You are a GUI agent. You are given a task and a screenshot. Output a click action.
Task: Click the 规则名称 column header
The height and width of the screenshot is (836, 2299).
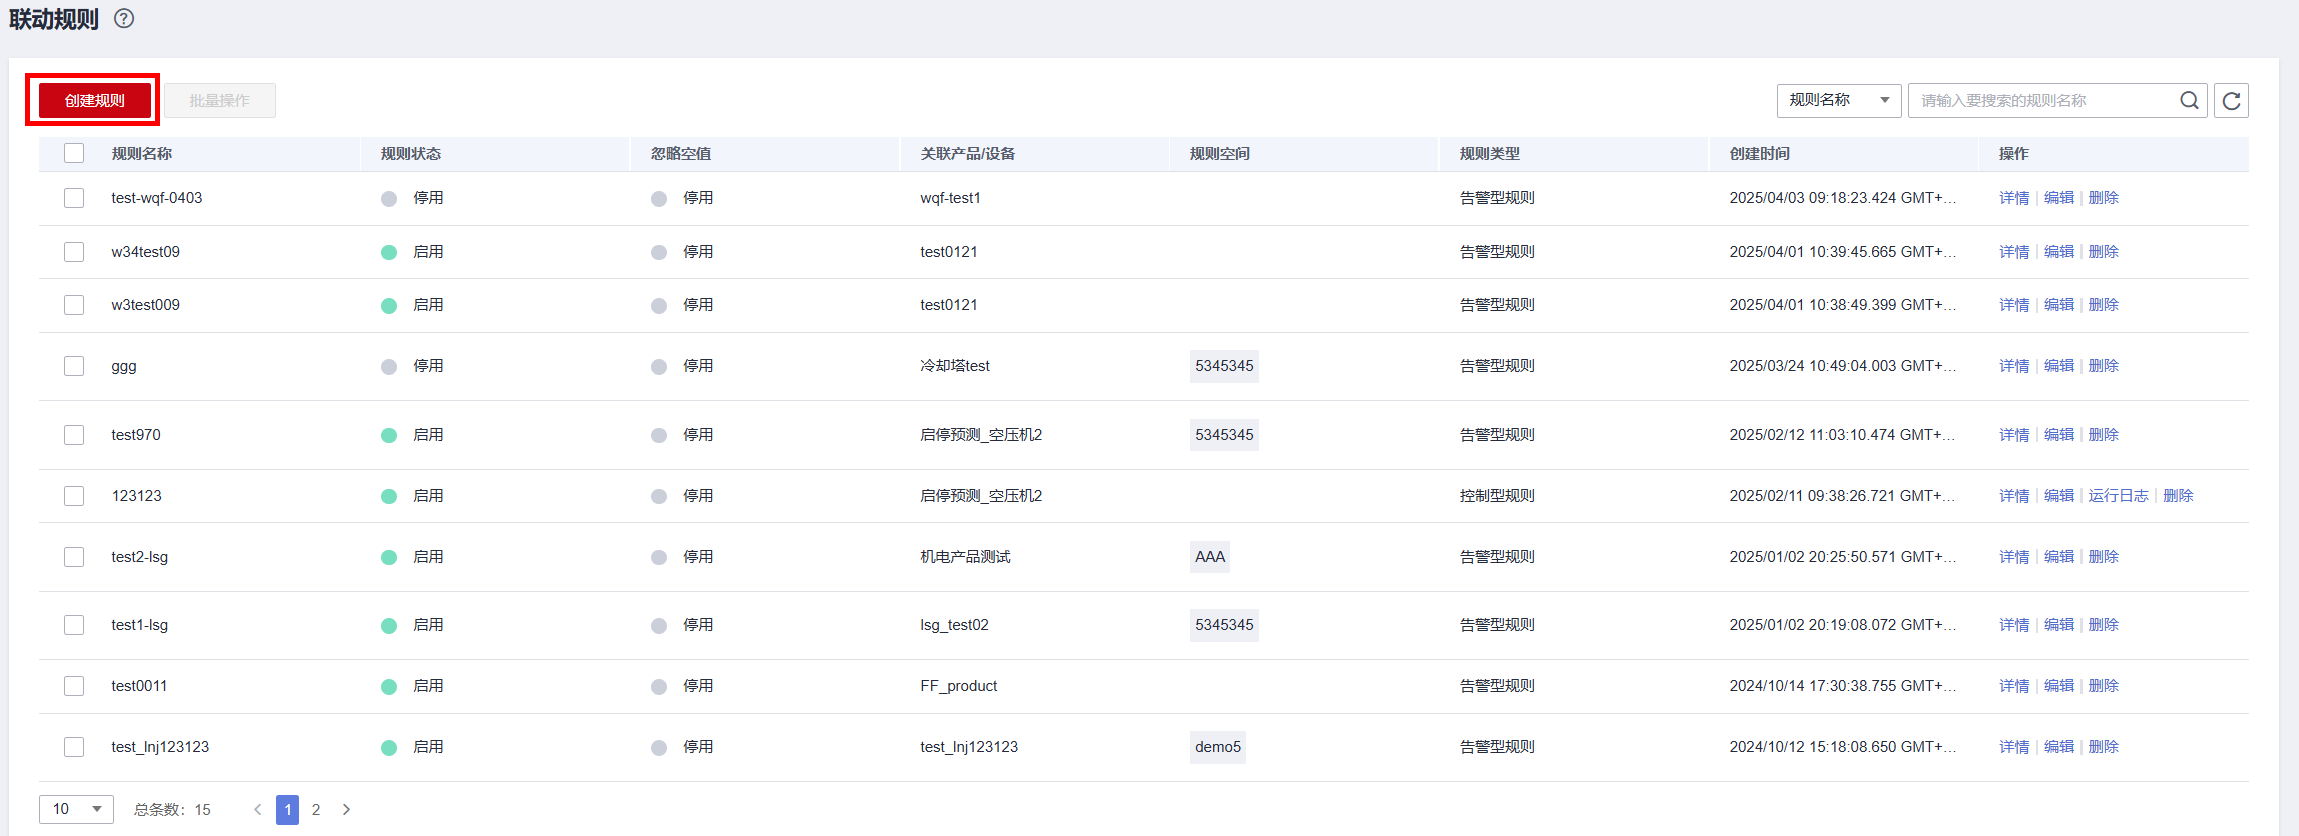tap(142, 153)
